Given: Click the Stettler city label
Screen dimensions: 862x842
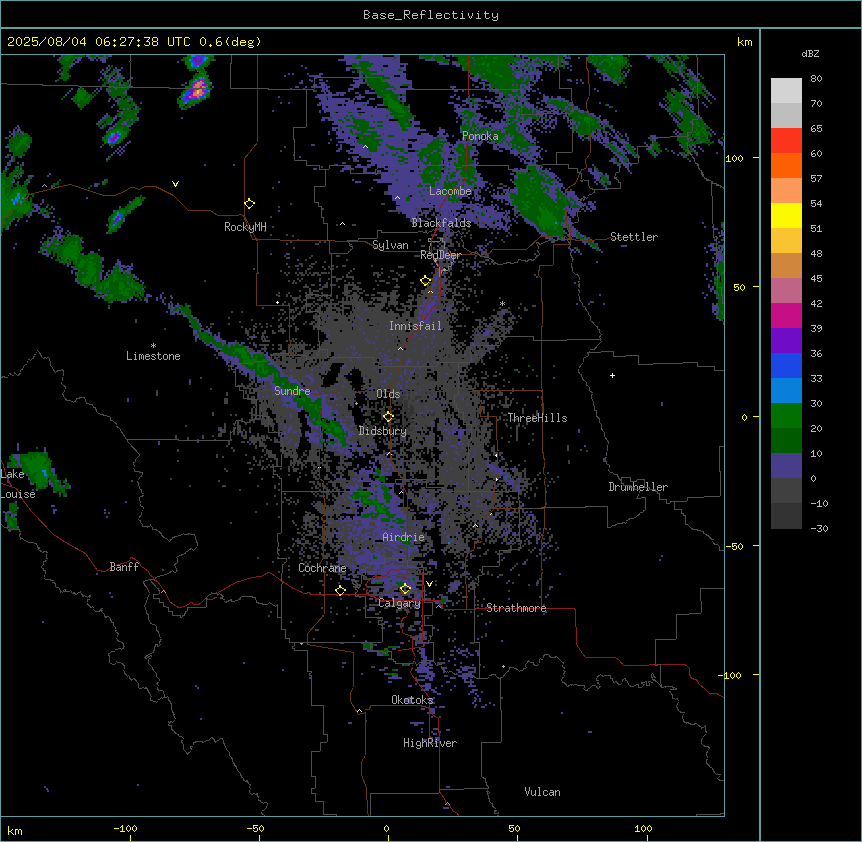Looking at the screenshot, I should (634, 237).
